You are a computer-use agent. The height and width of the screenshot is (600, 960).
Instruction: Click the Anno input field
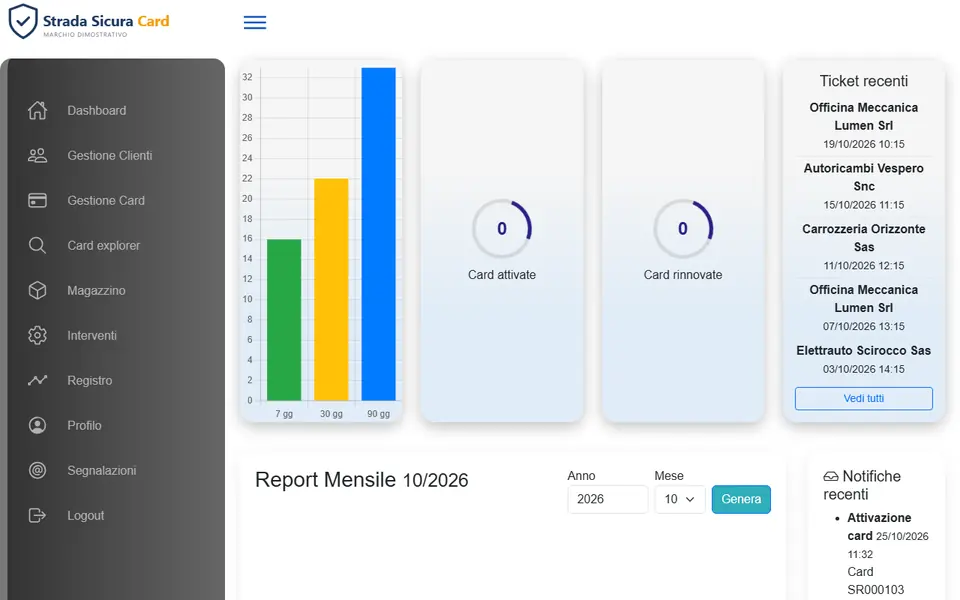coord(607,499)
